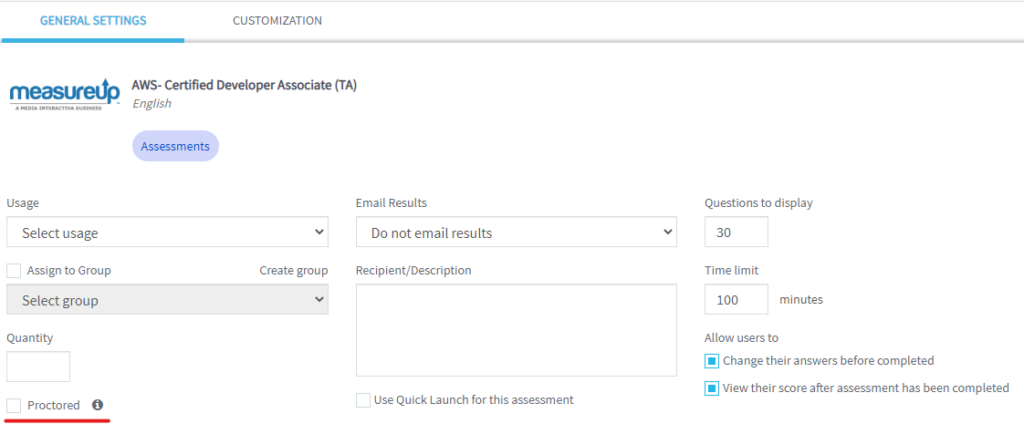This screenshot has height=424, width=1024.
Task: Uncheck Change their answers before completed
Action: tap(712, 361)
